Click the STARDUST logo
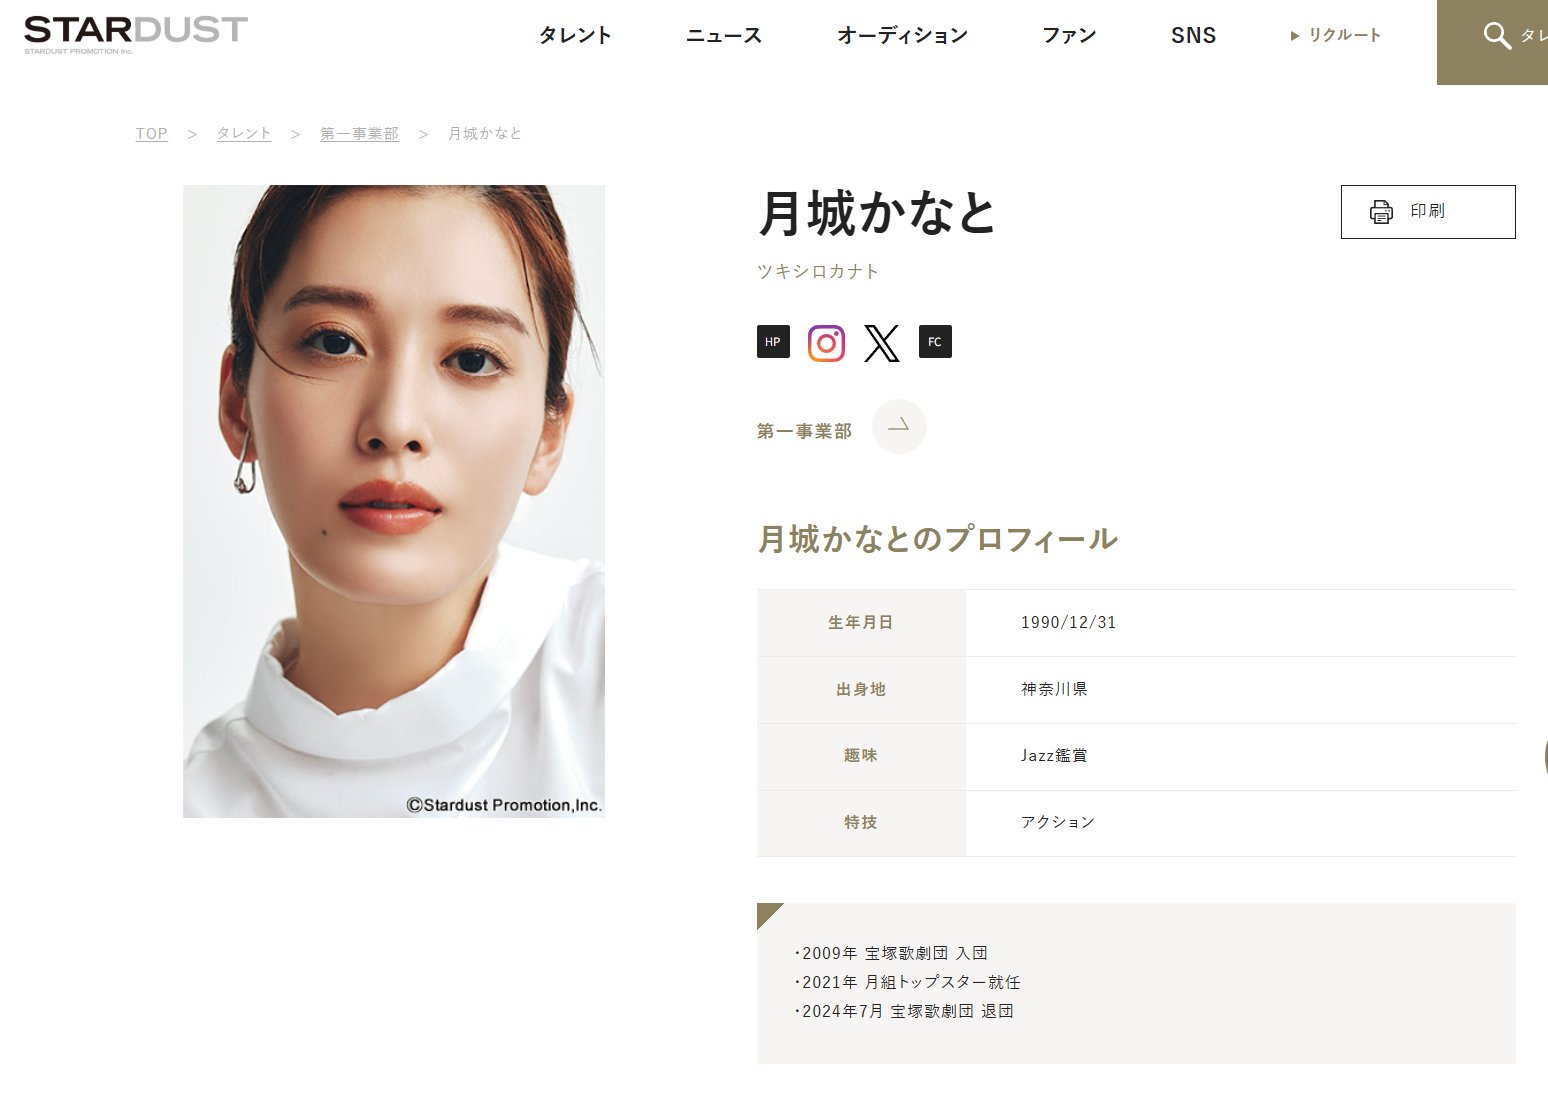Screen dimensions: 1548x1102 point(136,34)
